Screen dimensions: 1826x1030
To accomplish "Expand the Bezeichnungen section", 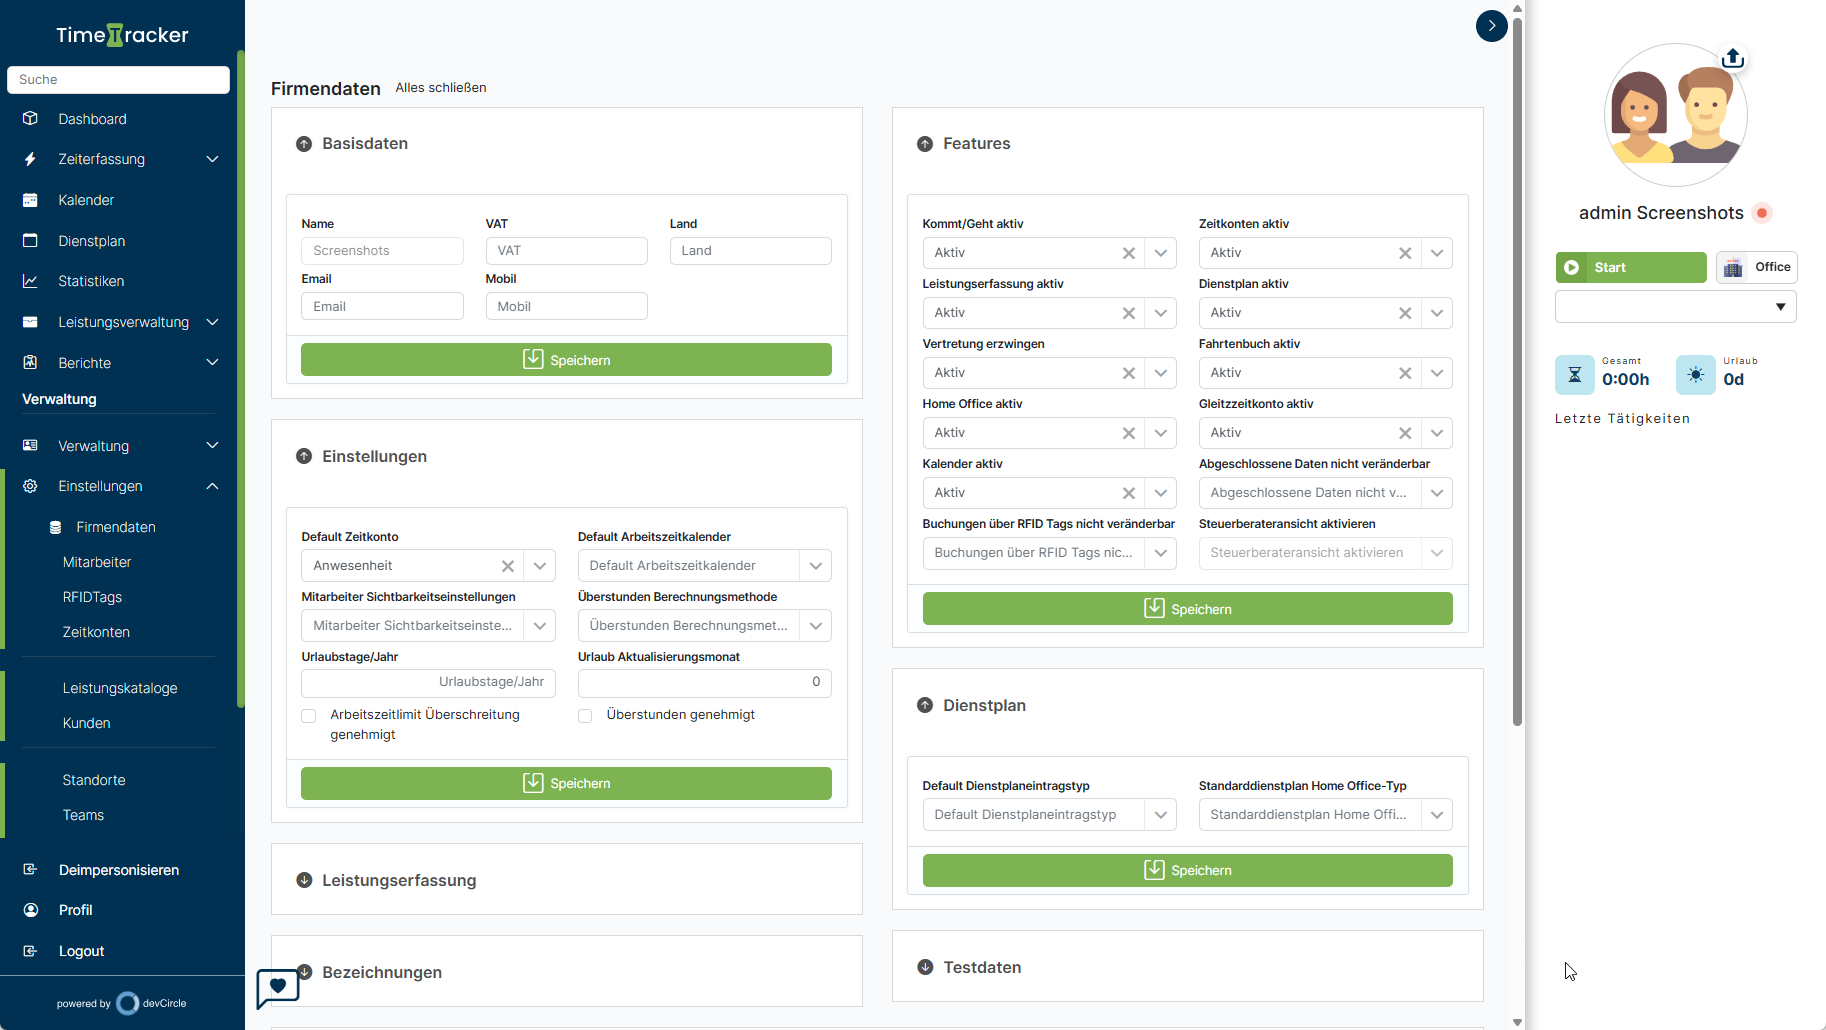I will [x=304, y=972].
